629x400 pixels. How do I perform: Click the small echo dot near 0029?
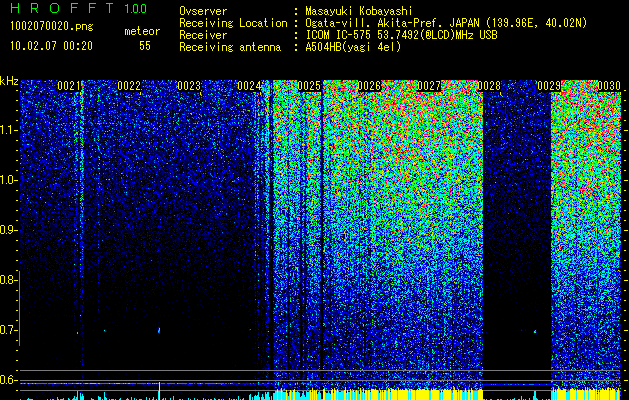[x=535, y=331]
